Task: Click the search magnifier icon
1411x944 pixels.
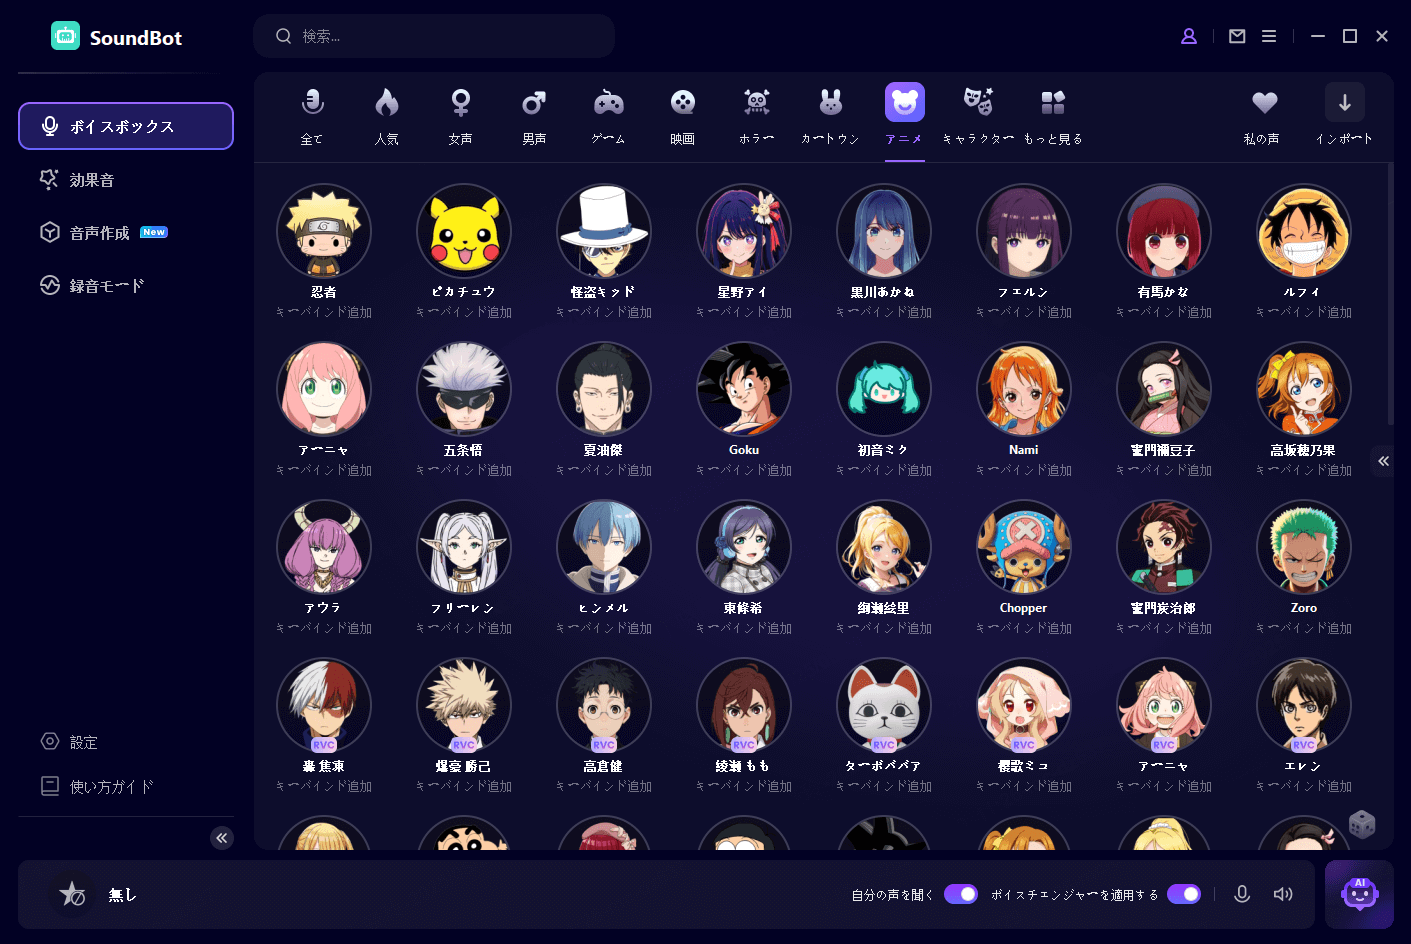Action: click(x=284, y=36)
